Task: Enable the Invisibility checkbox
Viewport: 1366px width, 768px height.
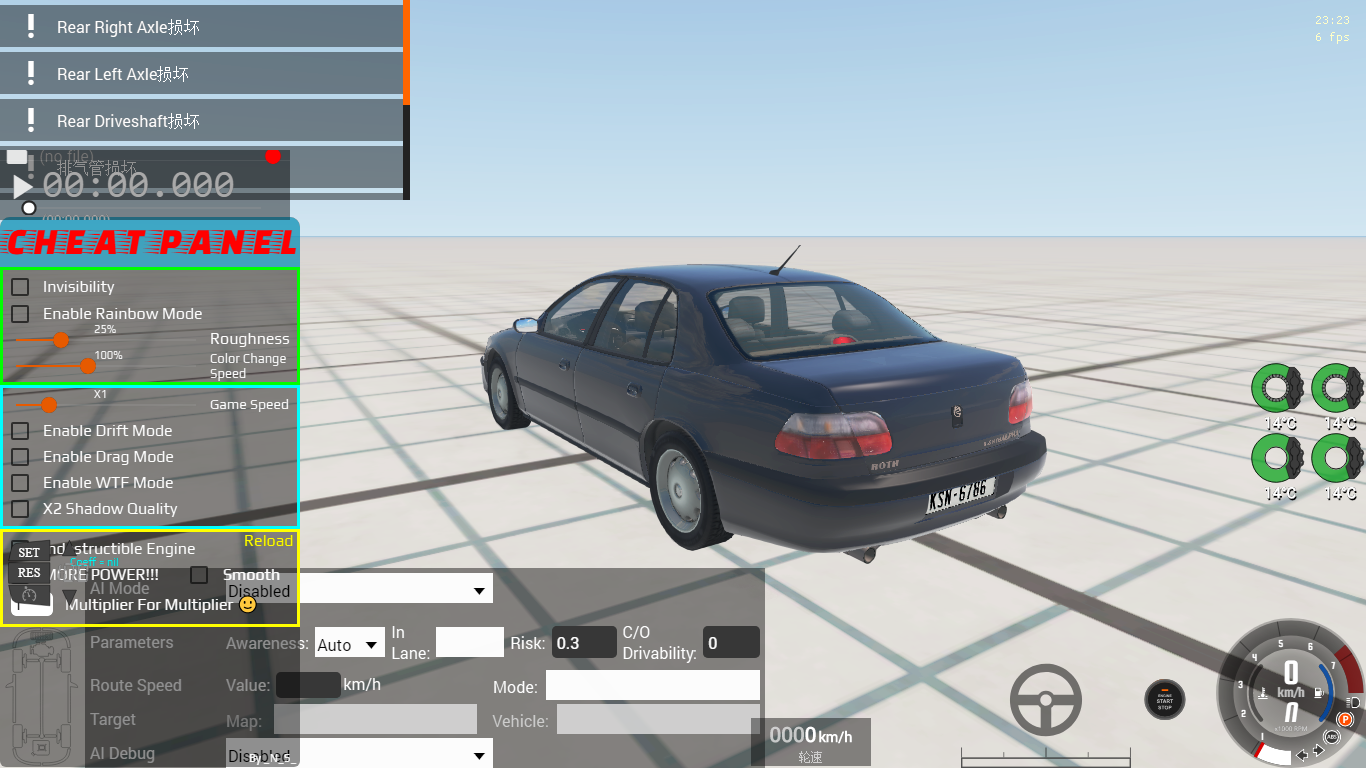Action: (20, 287)
